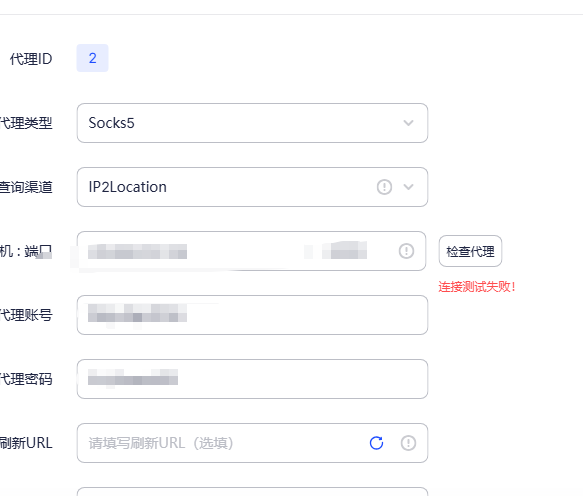Open the Socks5 proxy type combo box
Viewport: 583px width, 496px height.
[252, 123]
